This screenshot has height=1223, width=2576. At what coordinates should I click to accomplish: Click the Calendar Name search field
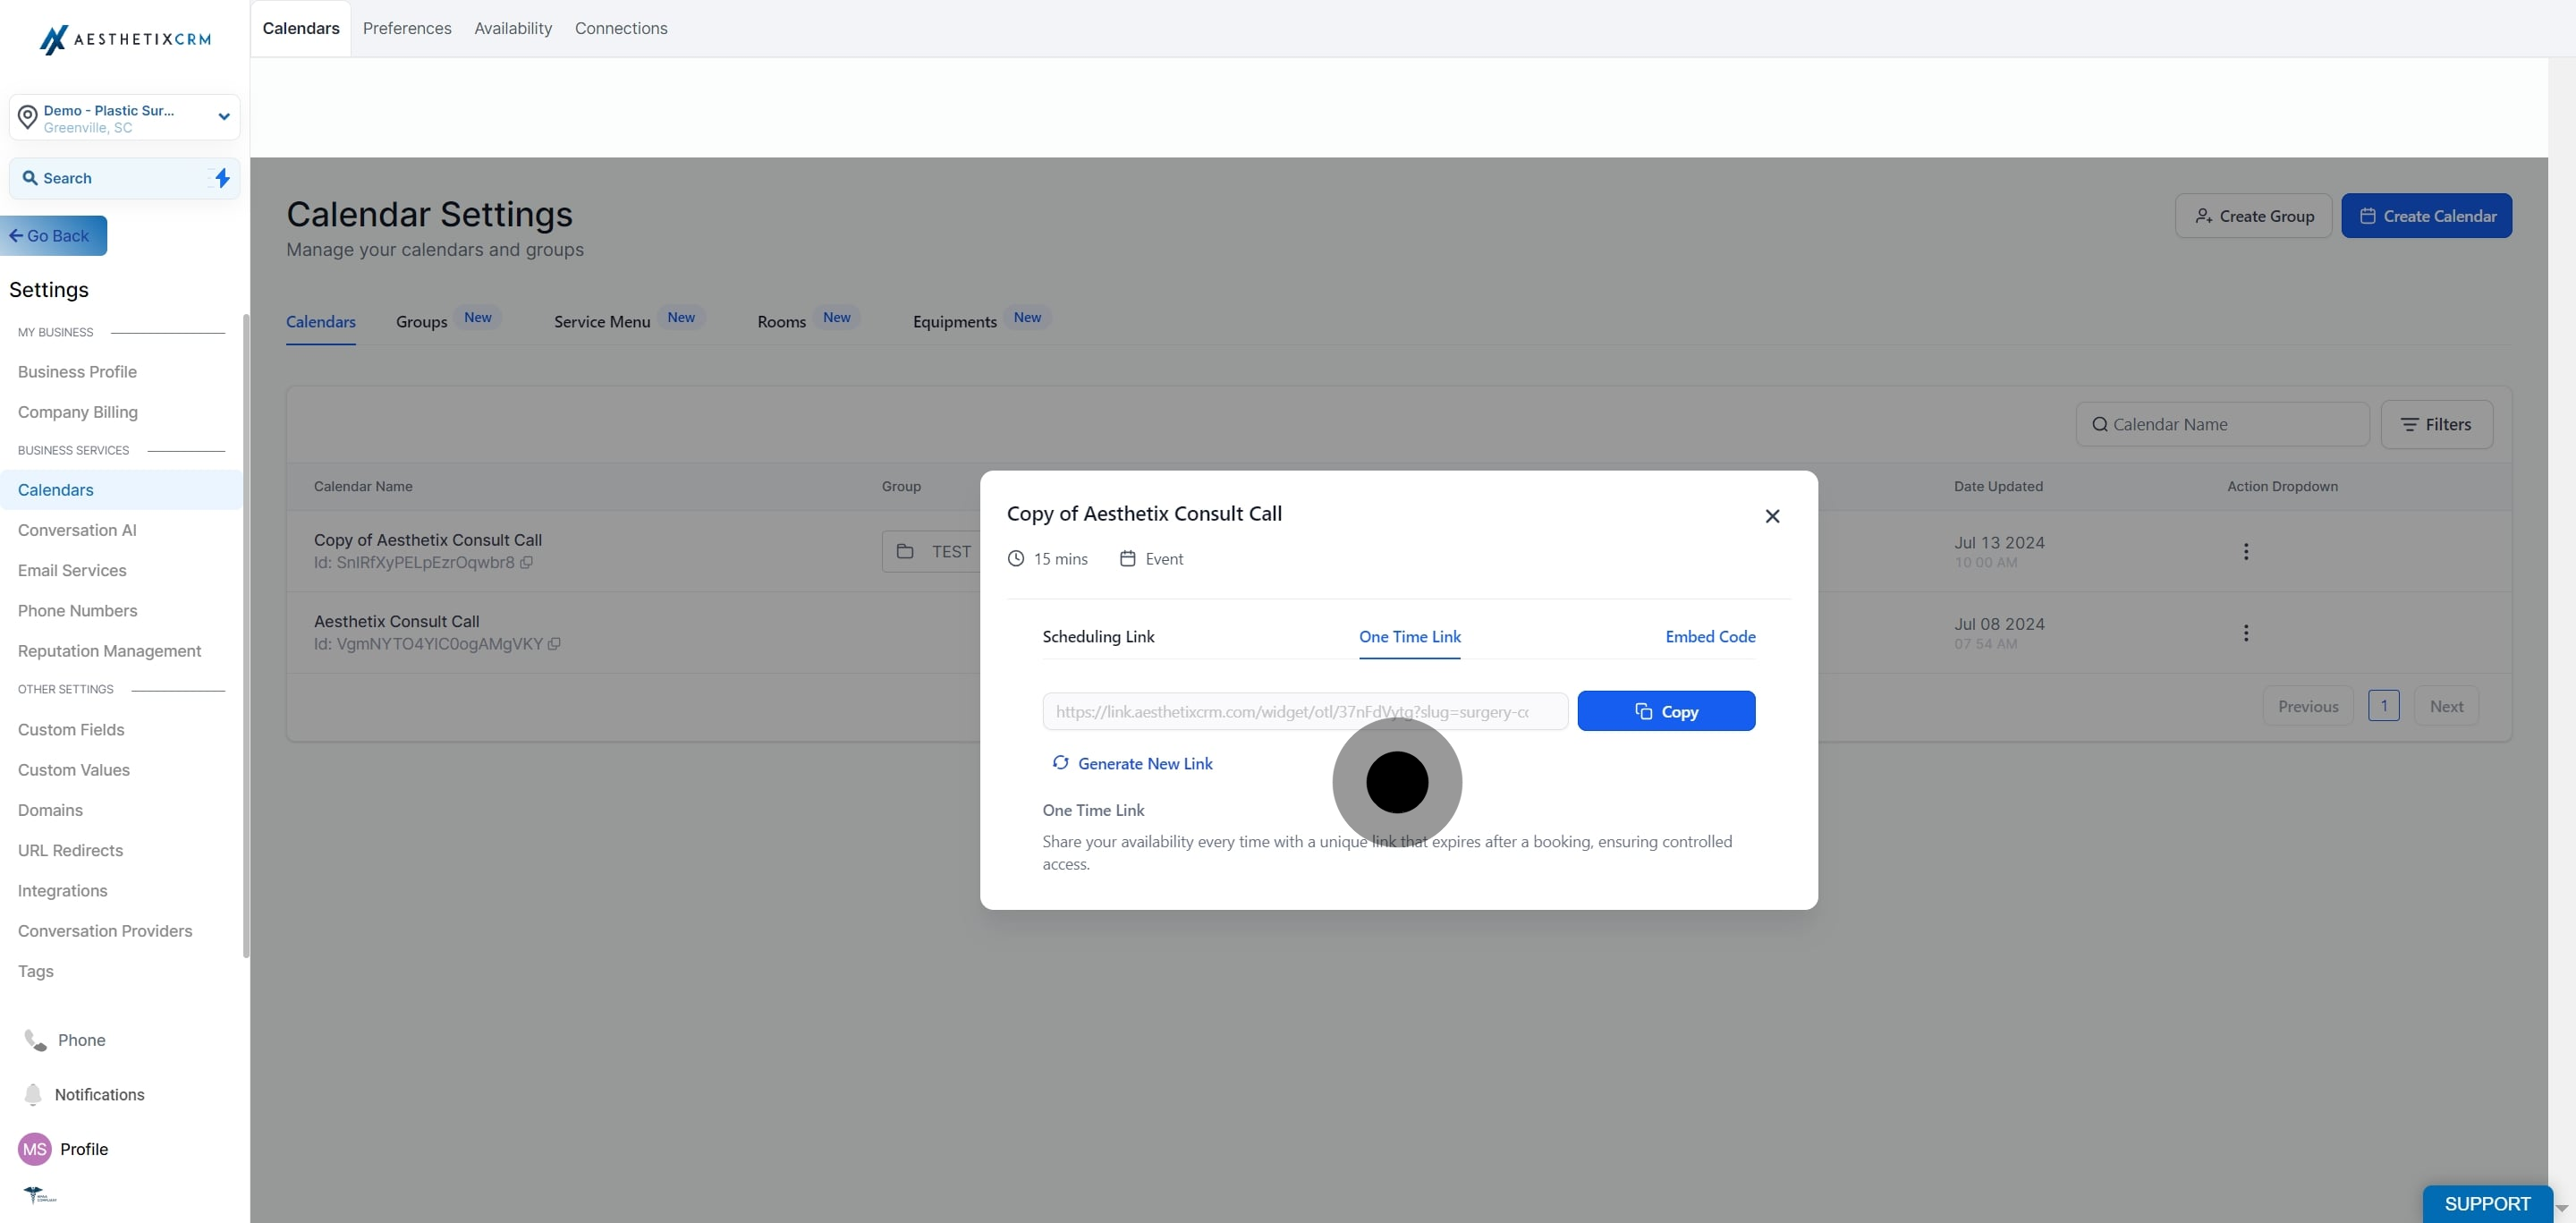point(2222,424)
